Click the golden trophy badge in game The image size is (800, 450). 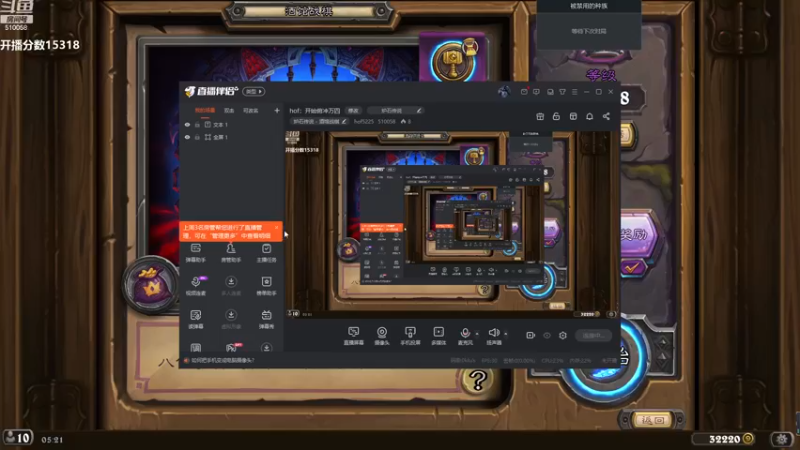[x=453, y=60]
